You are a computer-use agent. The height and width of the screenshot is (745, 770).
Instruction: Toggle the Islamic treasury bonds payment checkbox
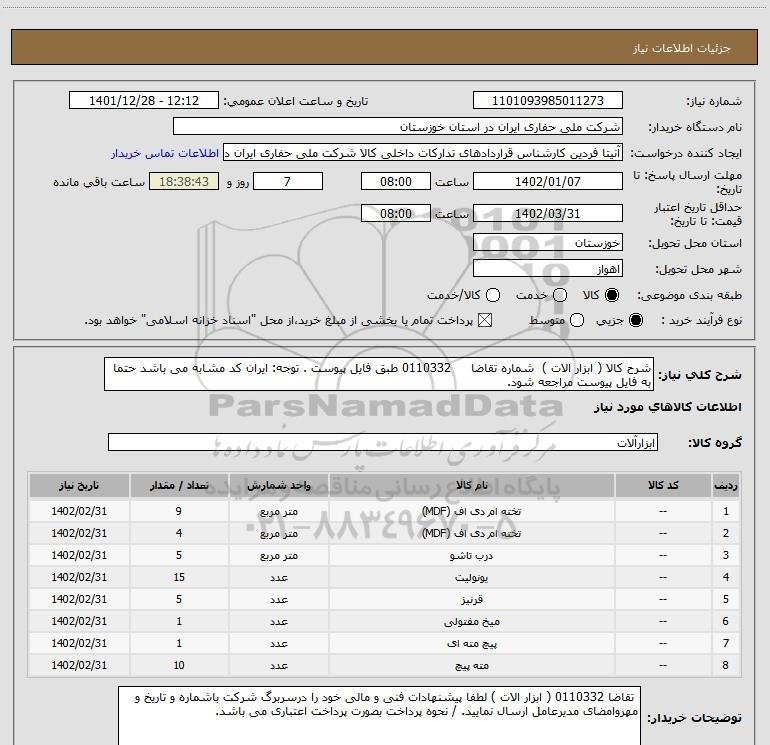tap(485, 320)
